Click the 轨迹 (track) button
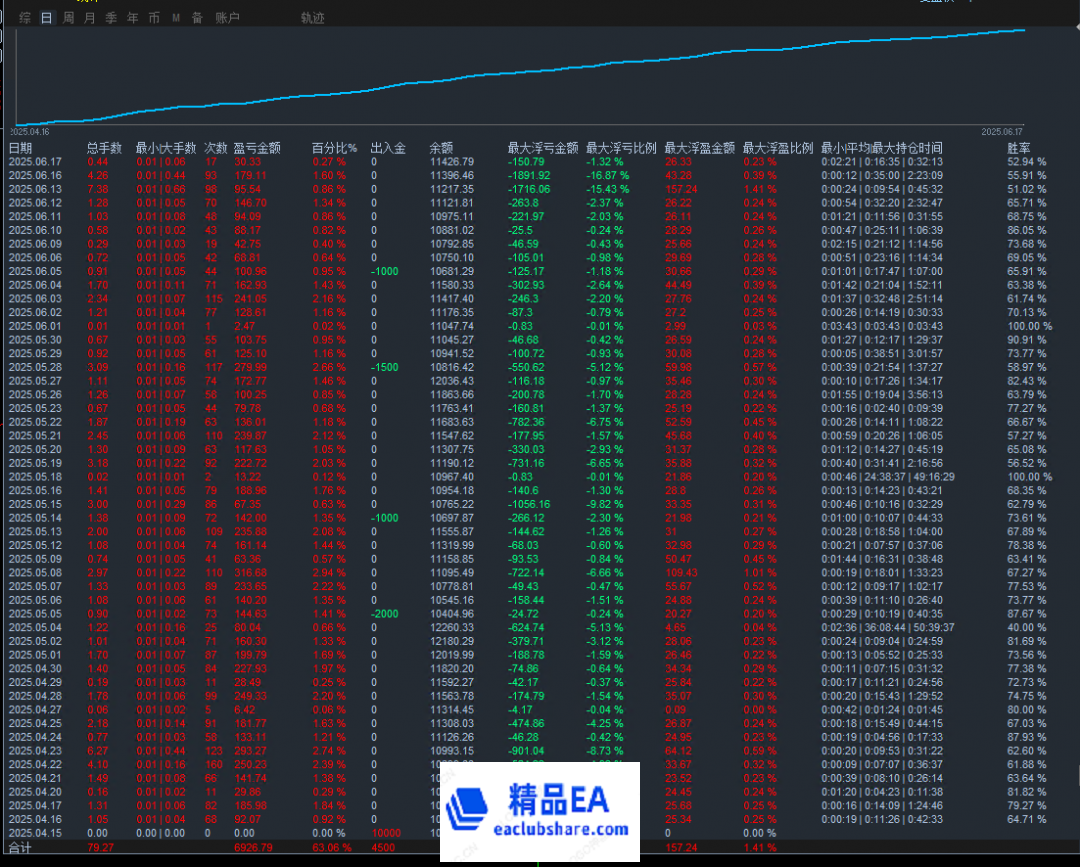Image resolution: width=1080 pixels, height=867 pixels. [312, 18]
